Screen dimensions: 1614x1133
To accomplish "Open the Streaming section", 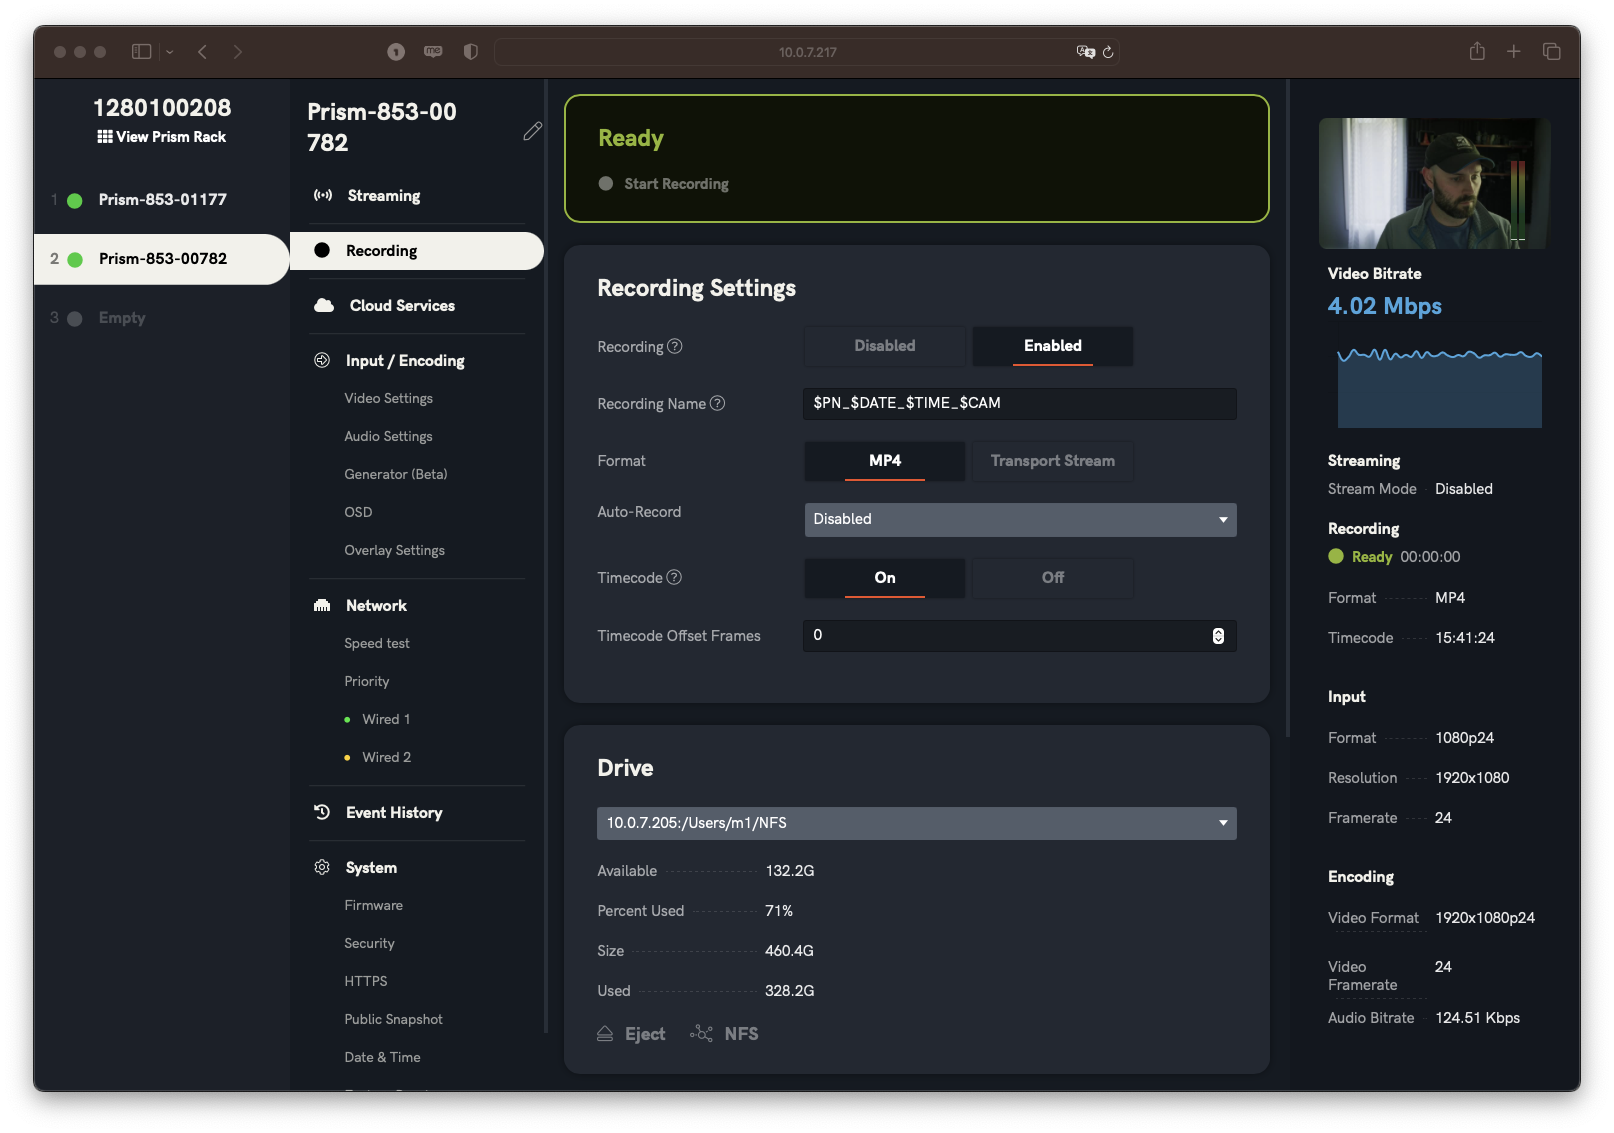I will [383, 196].
